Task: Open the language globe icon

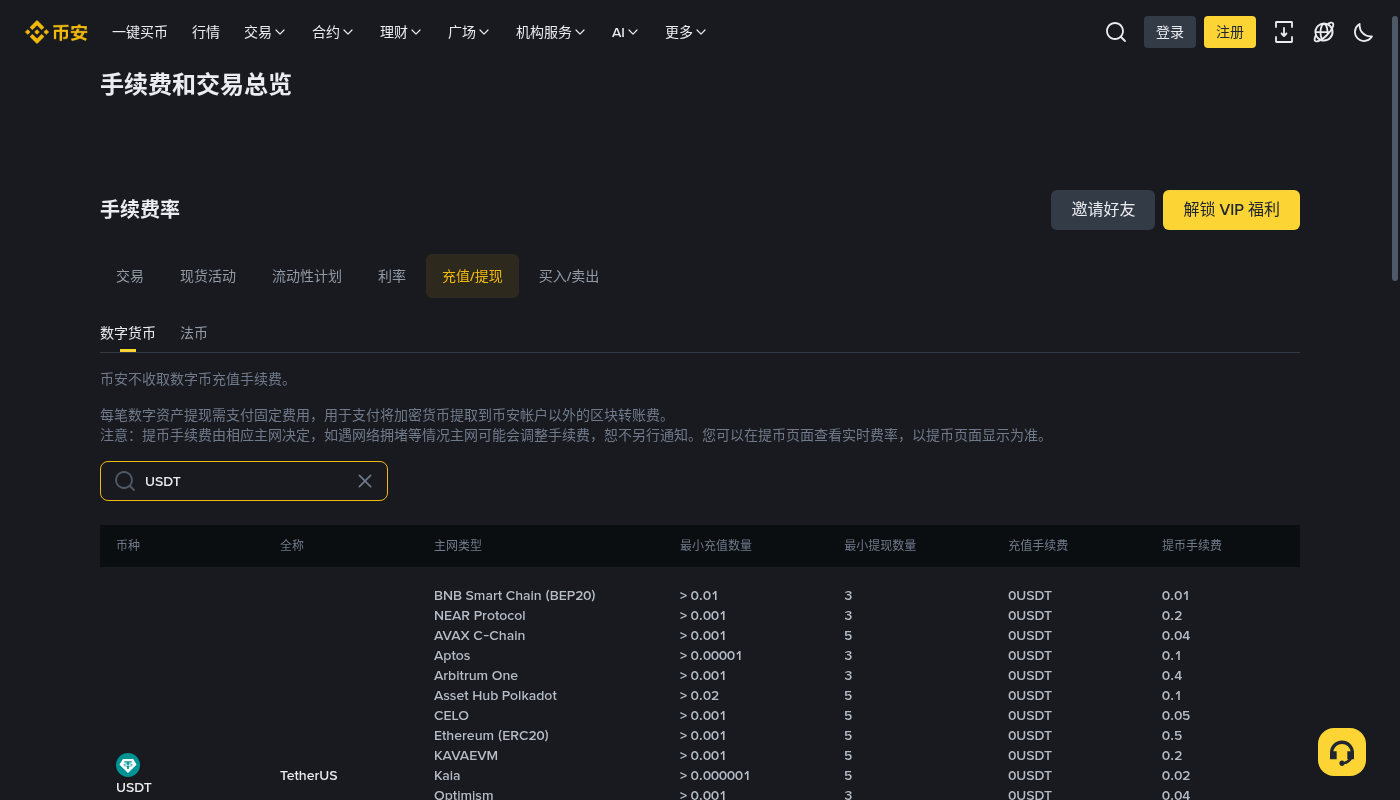Action: tap(1324, 32)
